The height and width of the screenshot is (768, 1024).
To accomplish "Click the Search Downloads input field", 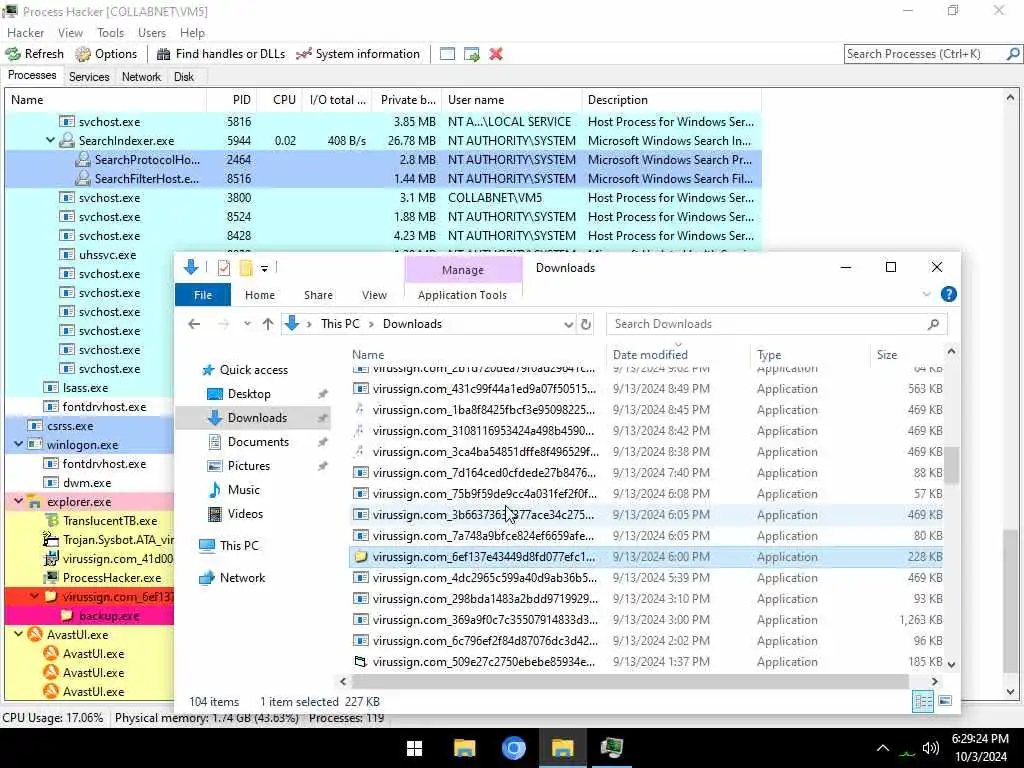I will coord(776,324).
